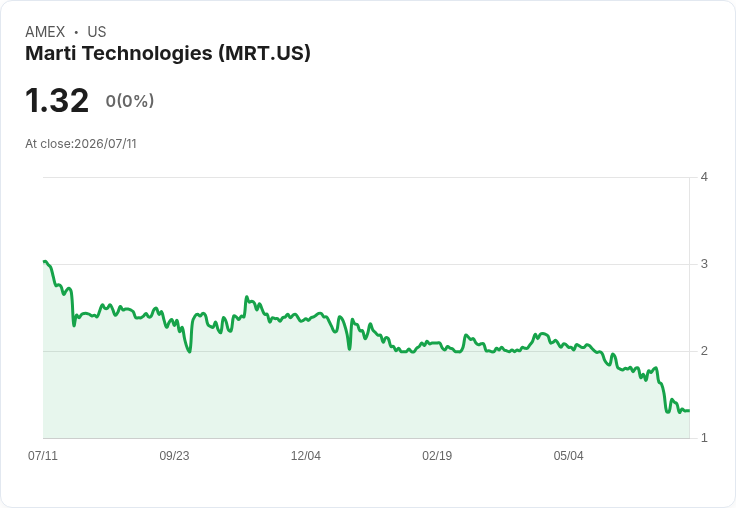Select the 09/23 date axis label
Viewport: 736px width, 508px height.
[174, 455]
